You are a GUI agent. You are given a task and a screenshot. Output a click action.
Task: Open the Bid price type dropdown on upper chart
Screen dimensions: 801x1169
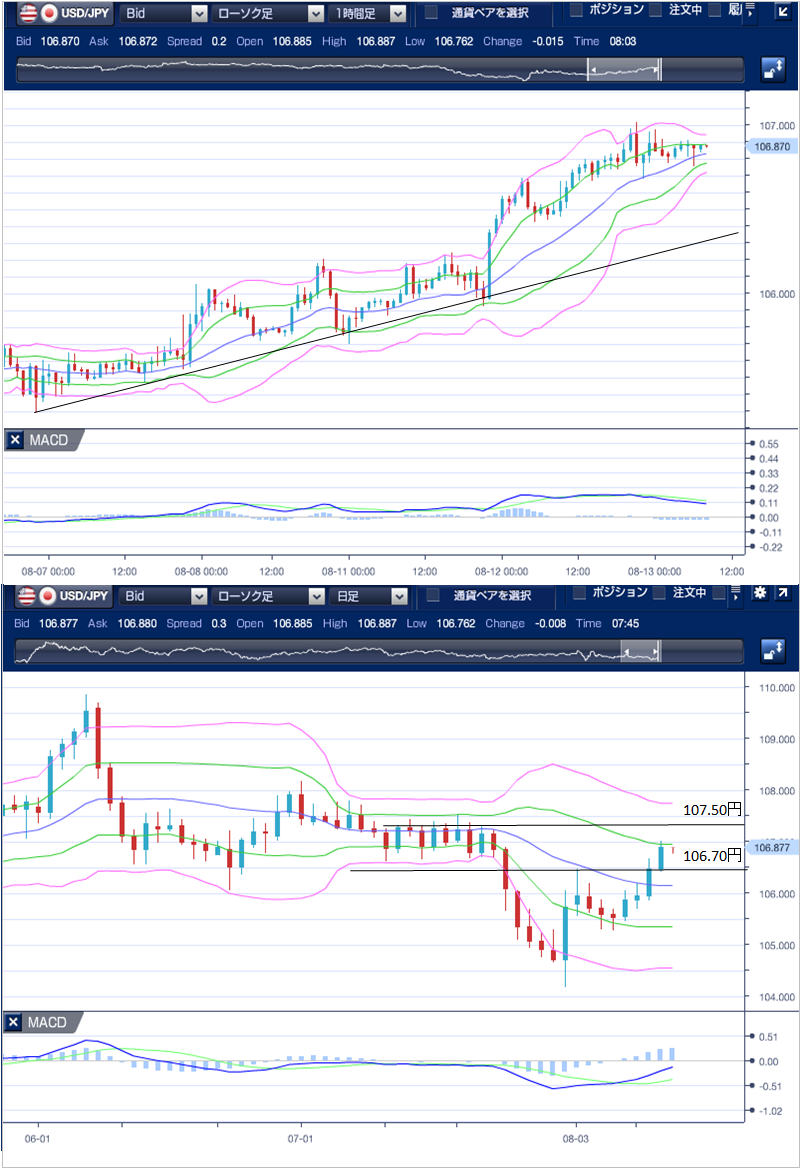164,13
